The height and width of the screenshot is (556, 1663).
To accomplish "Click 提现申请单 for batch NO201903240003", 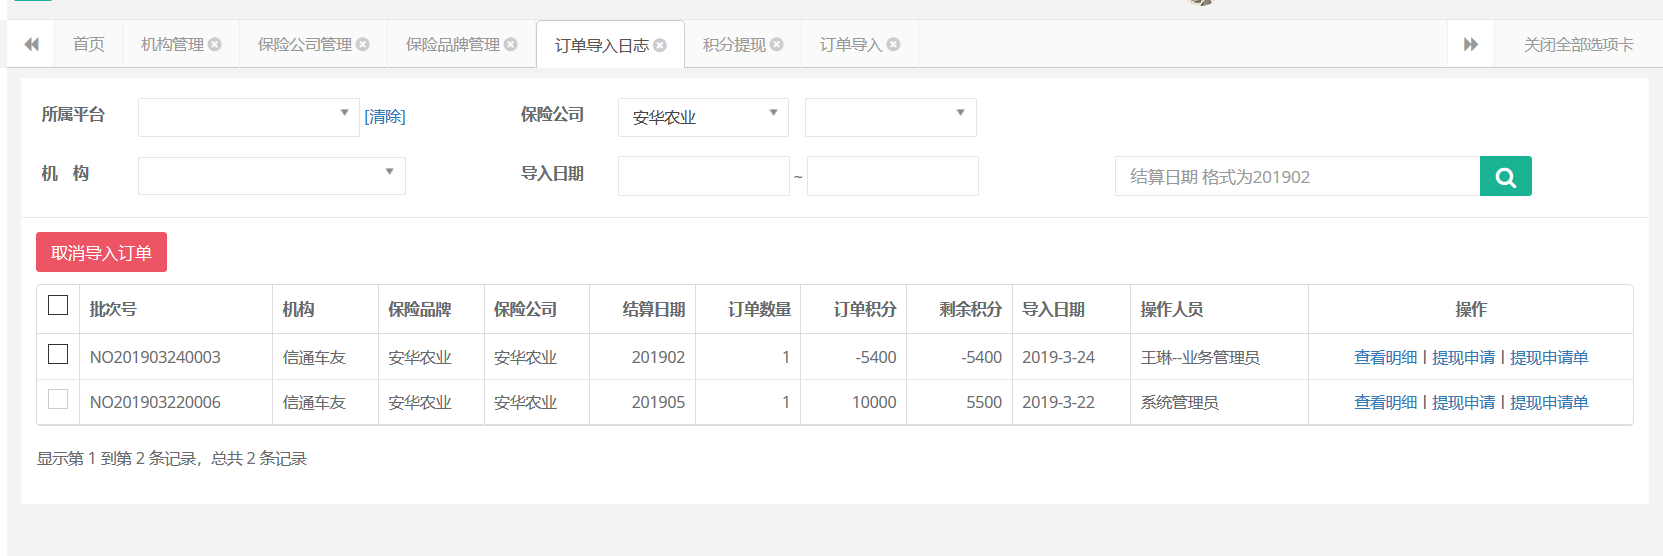I will click(1549, 357).
